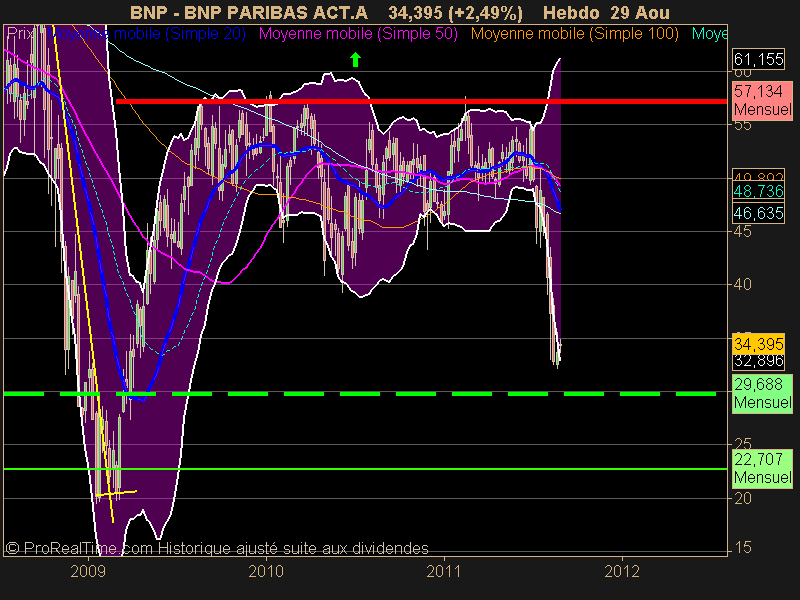This screenshot has height=600, width=800.
Task: Click the 2009 label on the time axis
Action: point(88,571)
